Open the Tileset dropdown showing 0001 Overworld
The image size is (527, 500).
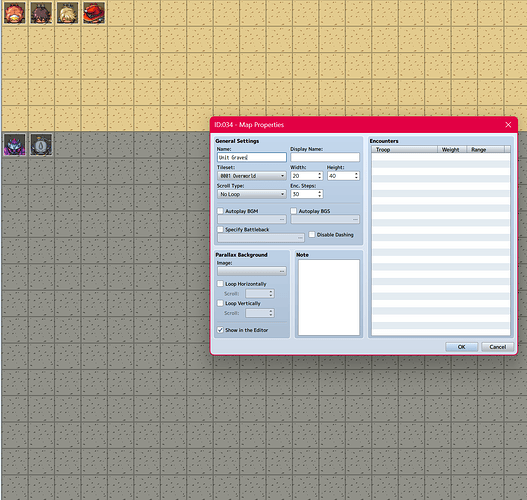tap(252, 176)
